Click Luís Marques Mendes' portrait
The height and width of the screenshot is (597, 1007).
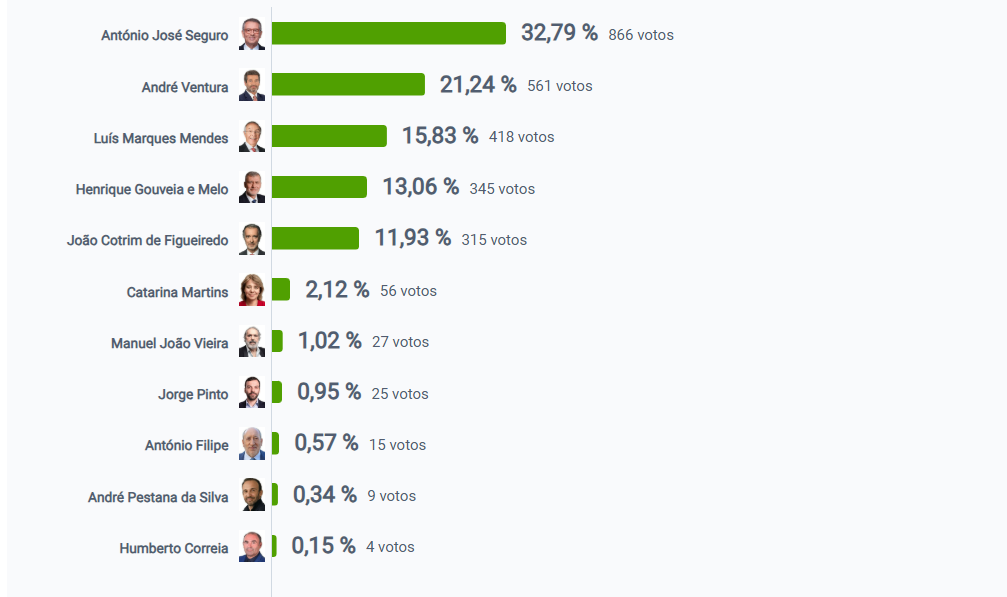click(x=252, y=137)
